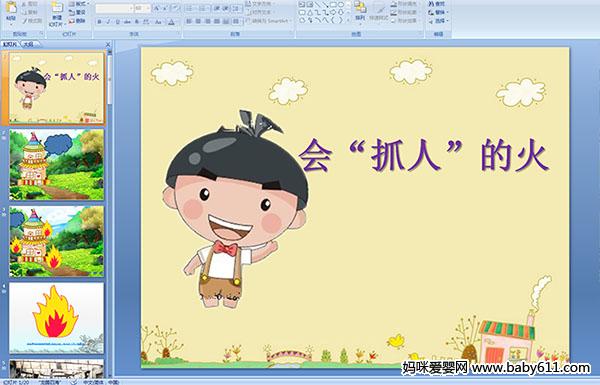This screenshot has height=385, width=600.
Task: Switch to the Outline tab in the left pane
Action: (x=28, y=44)
